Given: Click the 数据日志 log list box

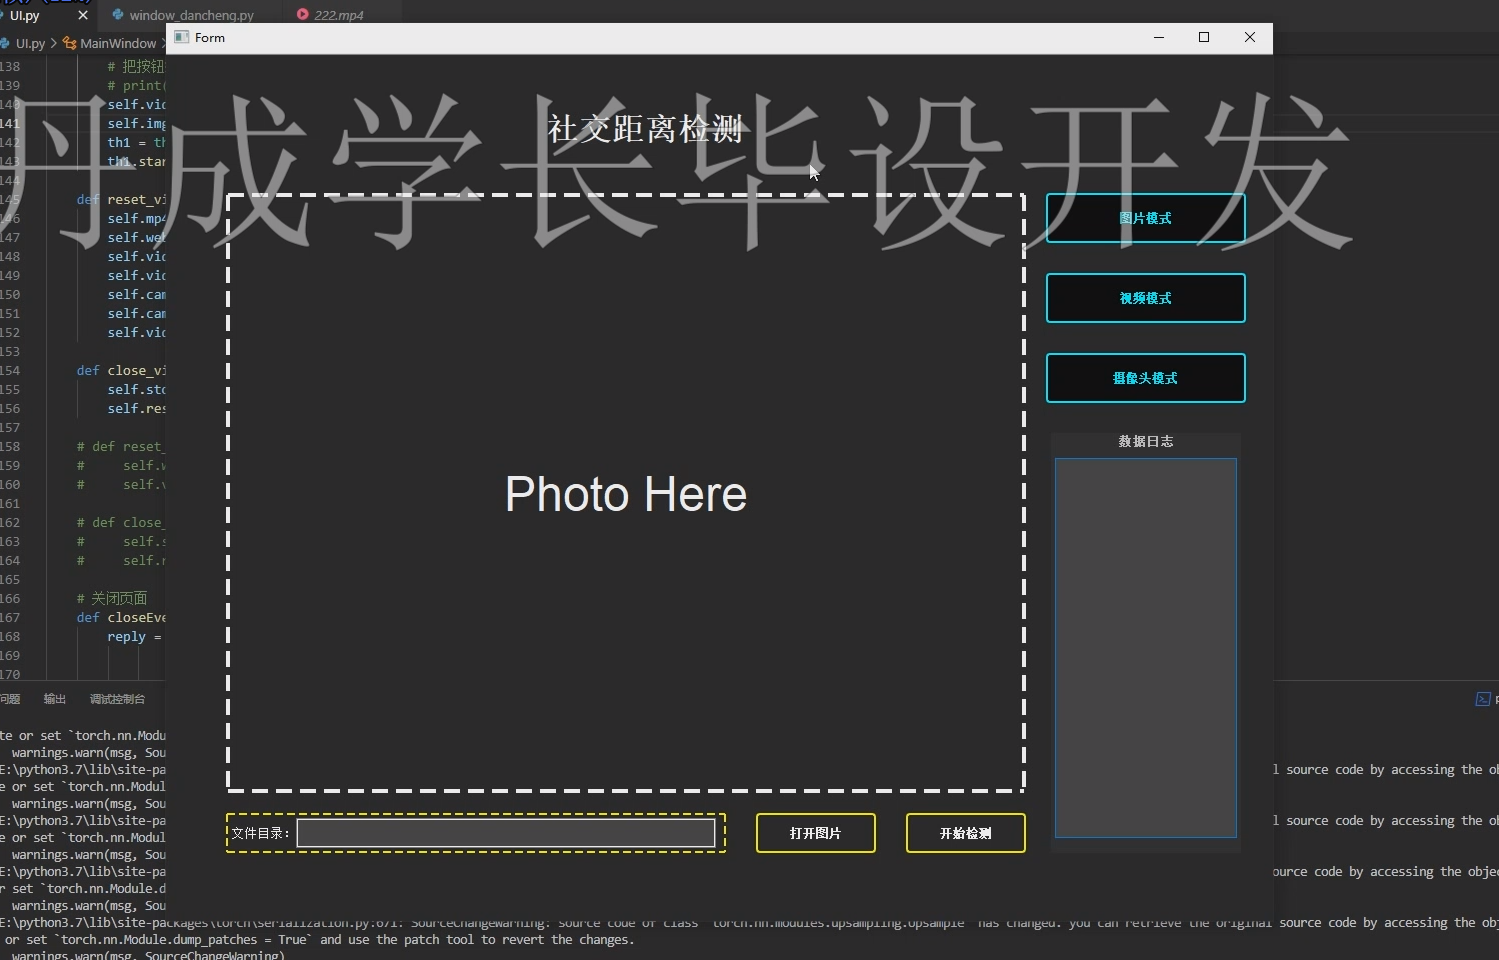Looking at the screenshot, I should pyautogui.click(x=1145, y=647).
